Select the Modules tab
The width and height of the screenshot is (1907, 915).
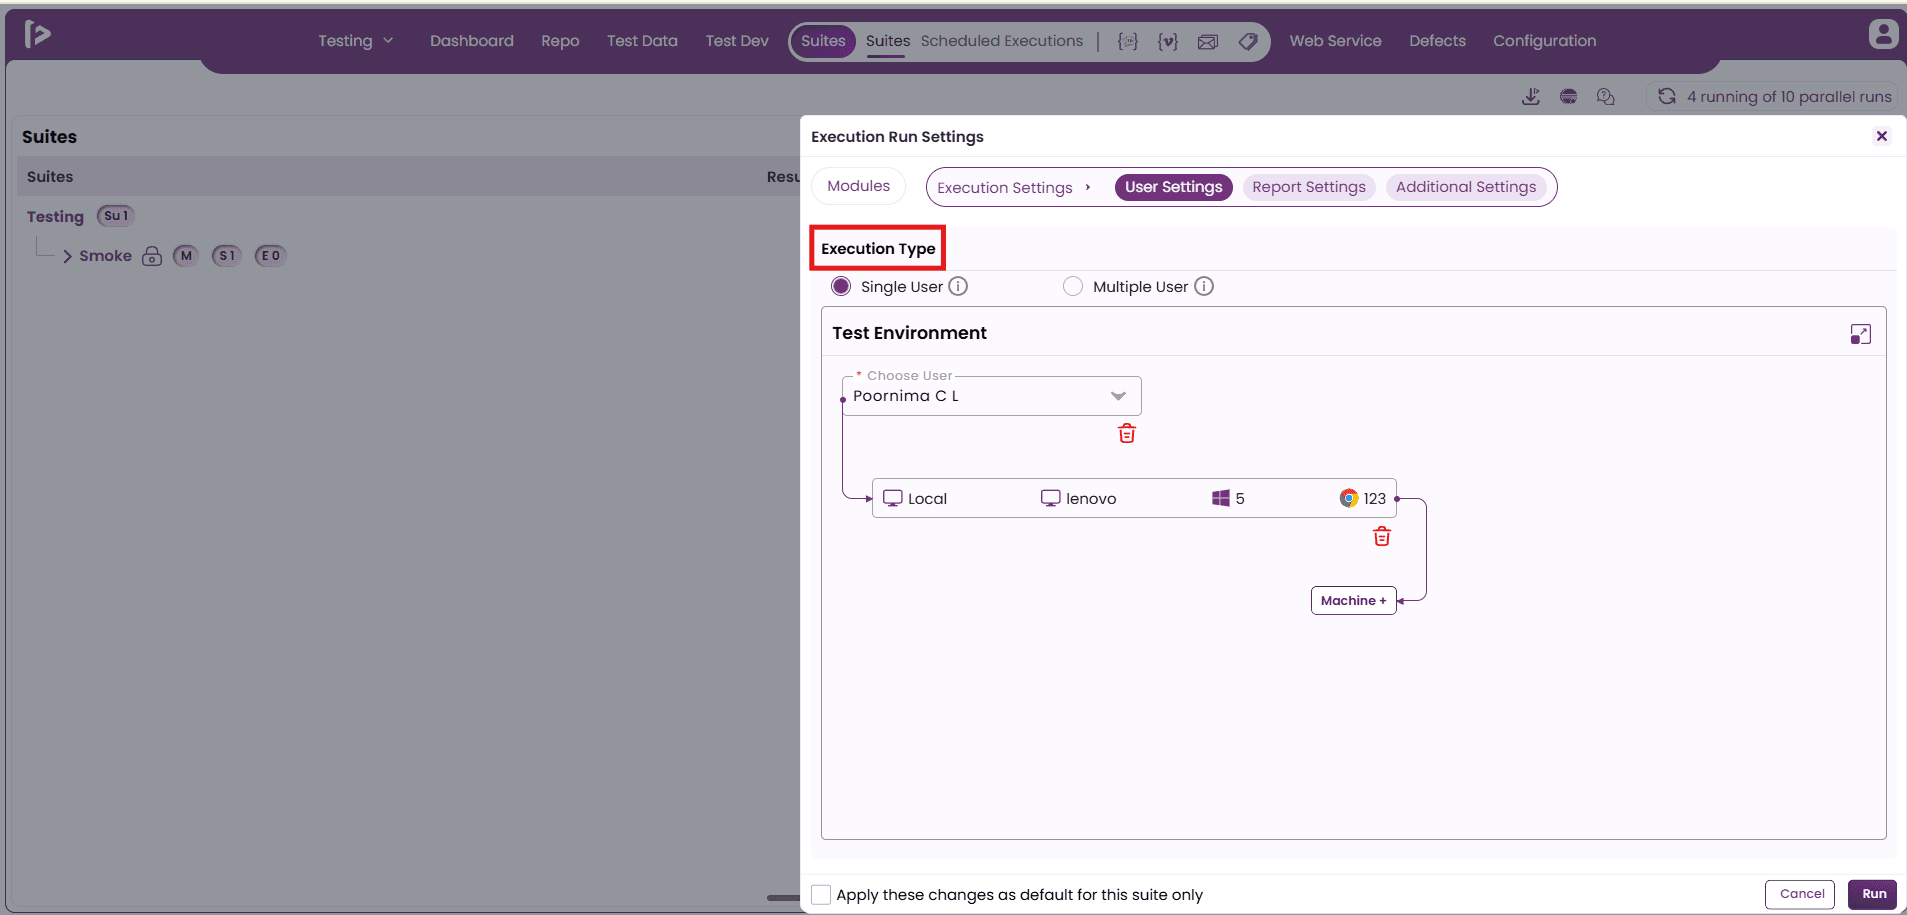858,186
